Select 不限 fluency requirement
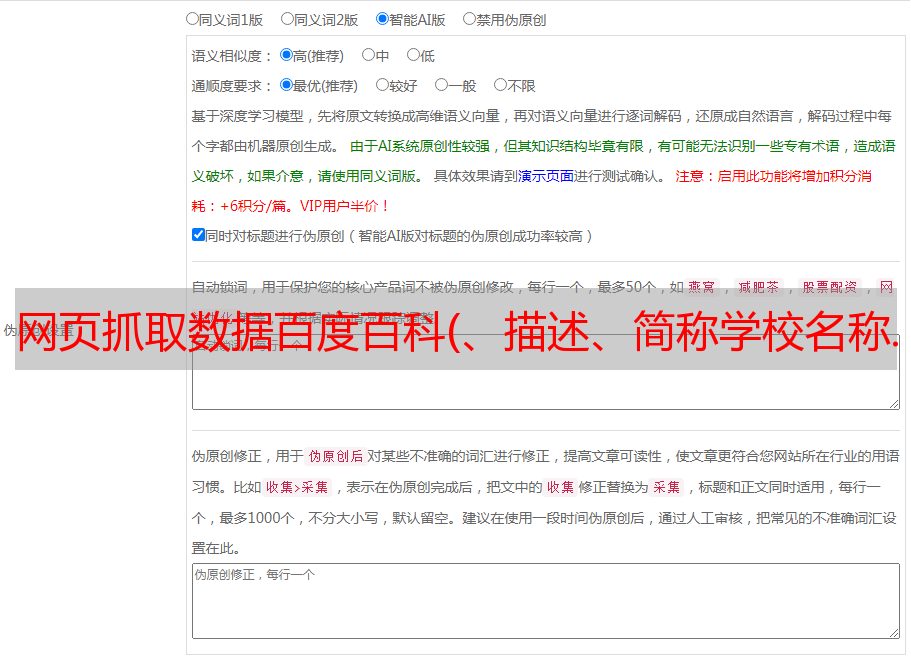This screenshot has height=658, width=911. pyautogui.click(x=500, y=86)
